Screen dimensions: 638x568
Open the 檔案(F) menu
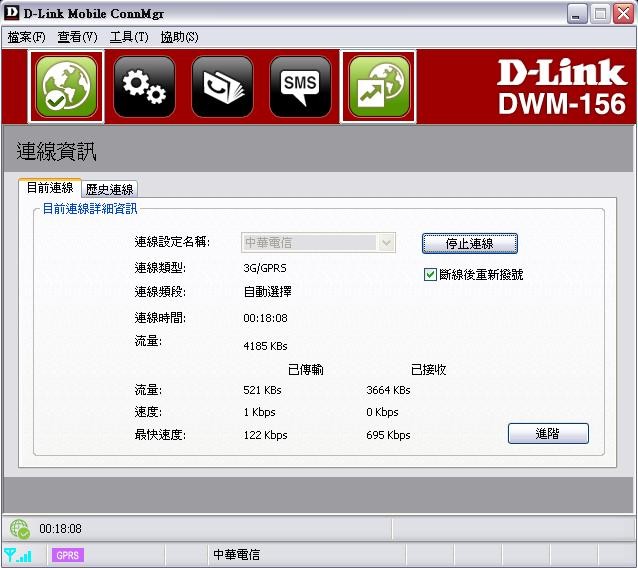click(26, 37)
